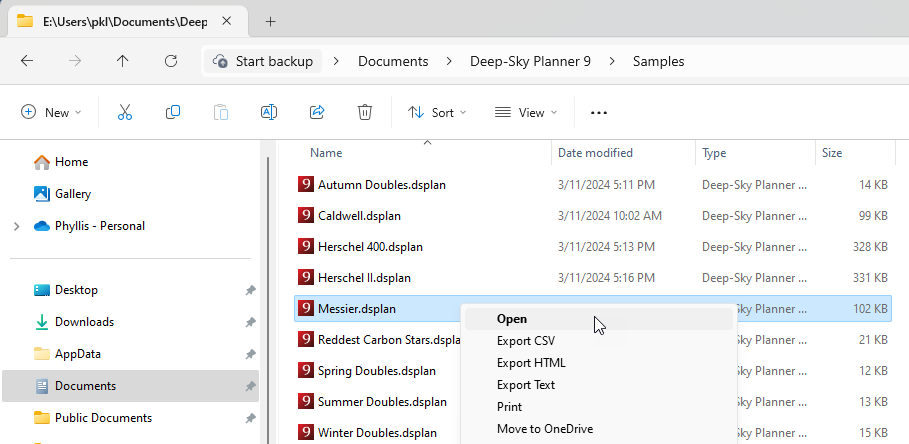Image resolution: width=909 pixels, height=444 pixels.
Task: Select Downloads in the navigation pane
Action: tap(84, 322)
